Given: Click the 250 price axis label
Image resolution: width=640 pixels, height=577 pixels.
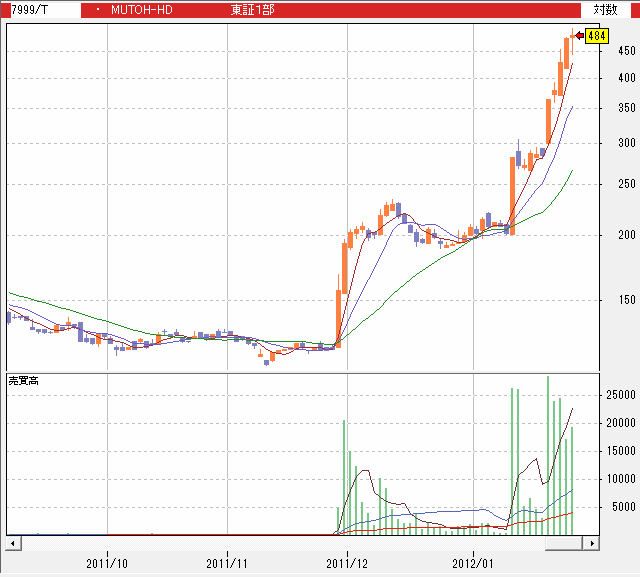Looking at the screenshot, I should point(627,184).
